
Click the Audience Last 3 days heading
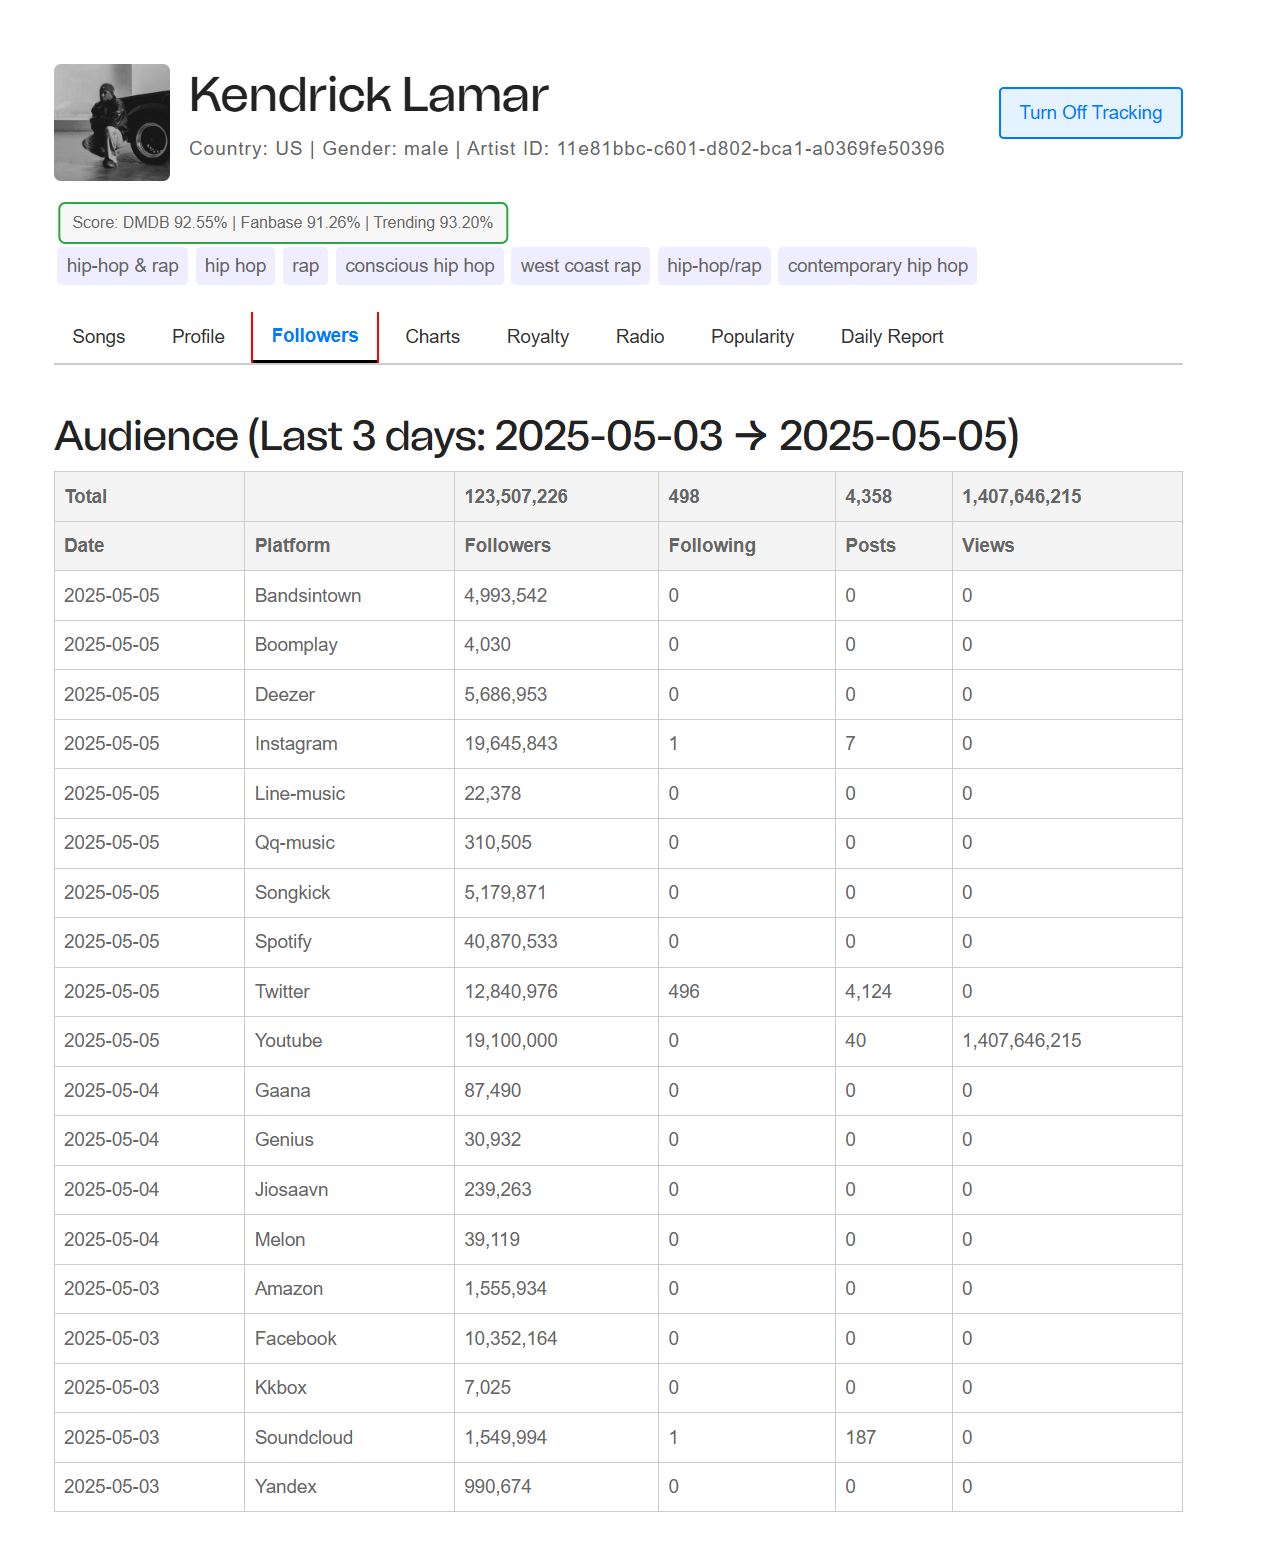click(537, 437)
